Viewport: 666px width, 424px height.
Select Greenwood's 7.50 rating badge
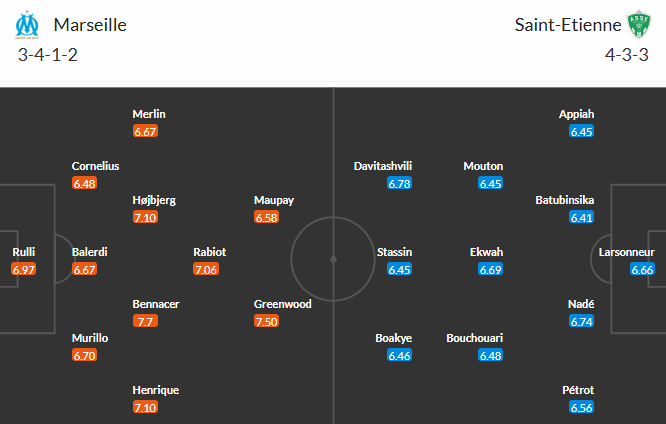tap(266, 321)
